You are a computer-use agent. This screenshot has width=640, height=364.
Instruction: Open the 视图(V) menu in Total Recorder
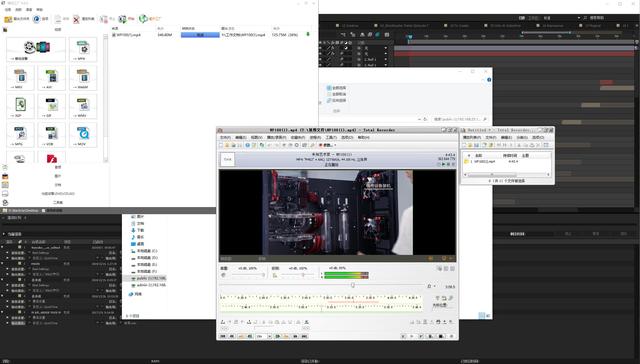256,138
